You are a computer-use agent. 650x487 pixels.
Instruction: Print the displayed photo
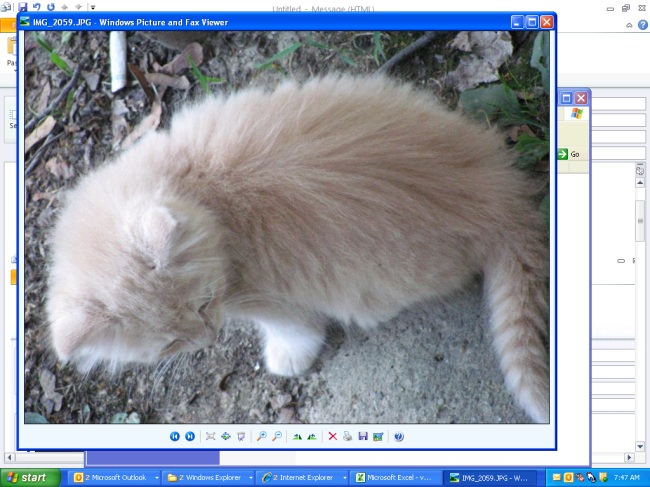point(347,437)
